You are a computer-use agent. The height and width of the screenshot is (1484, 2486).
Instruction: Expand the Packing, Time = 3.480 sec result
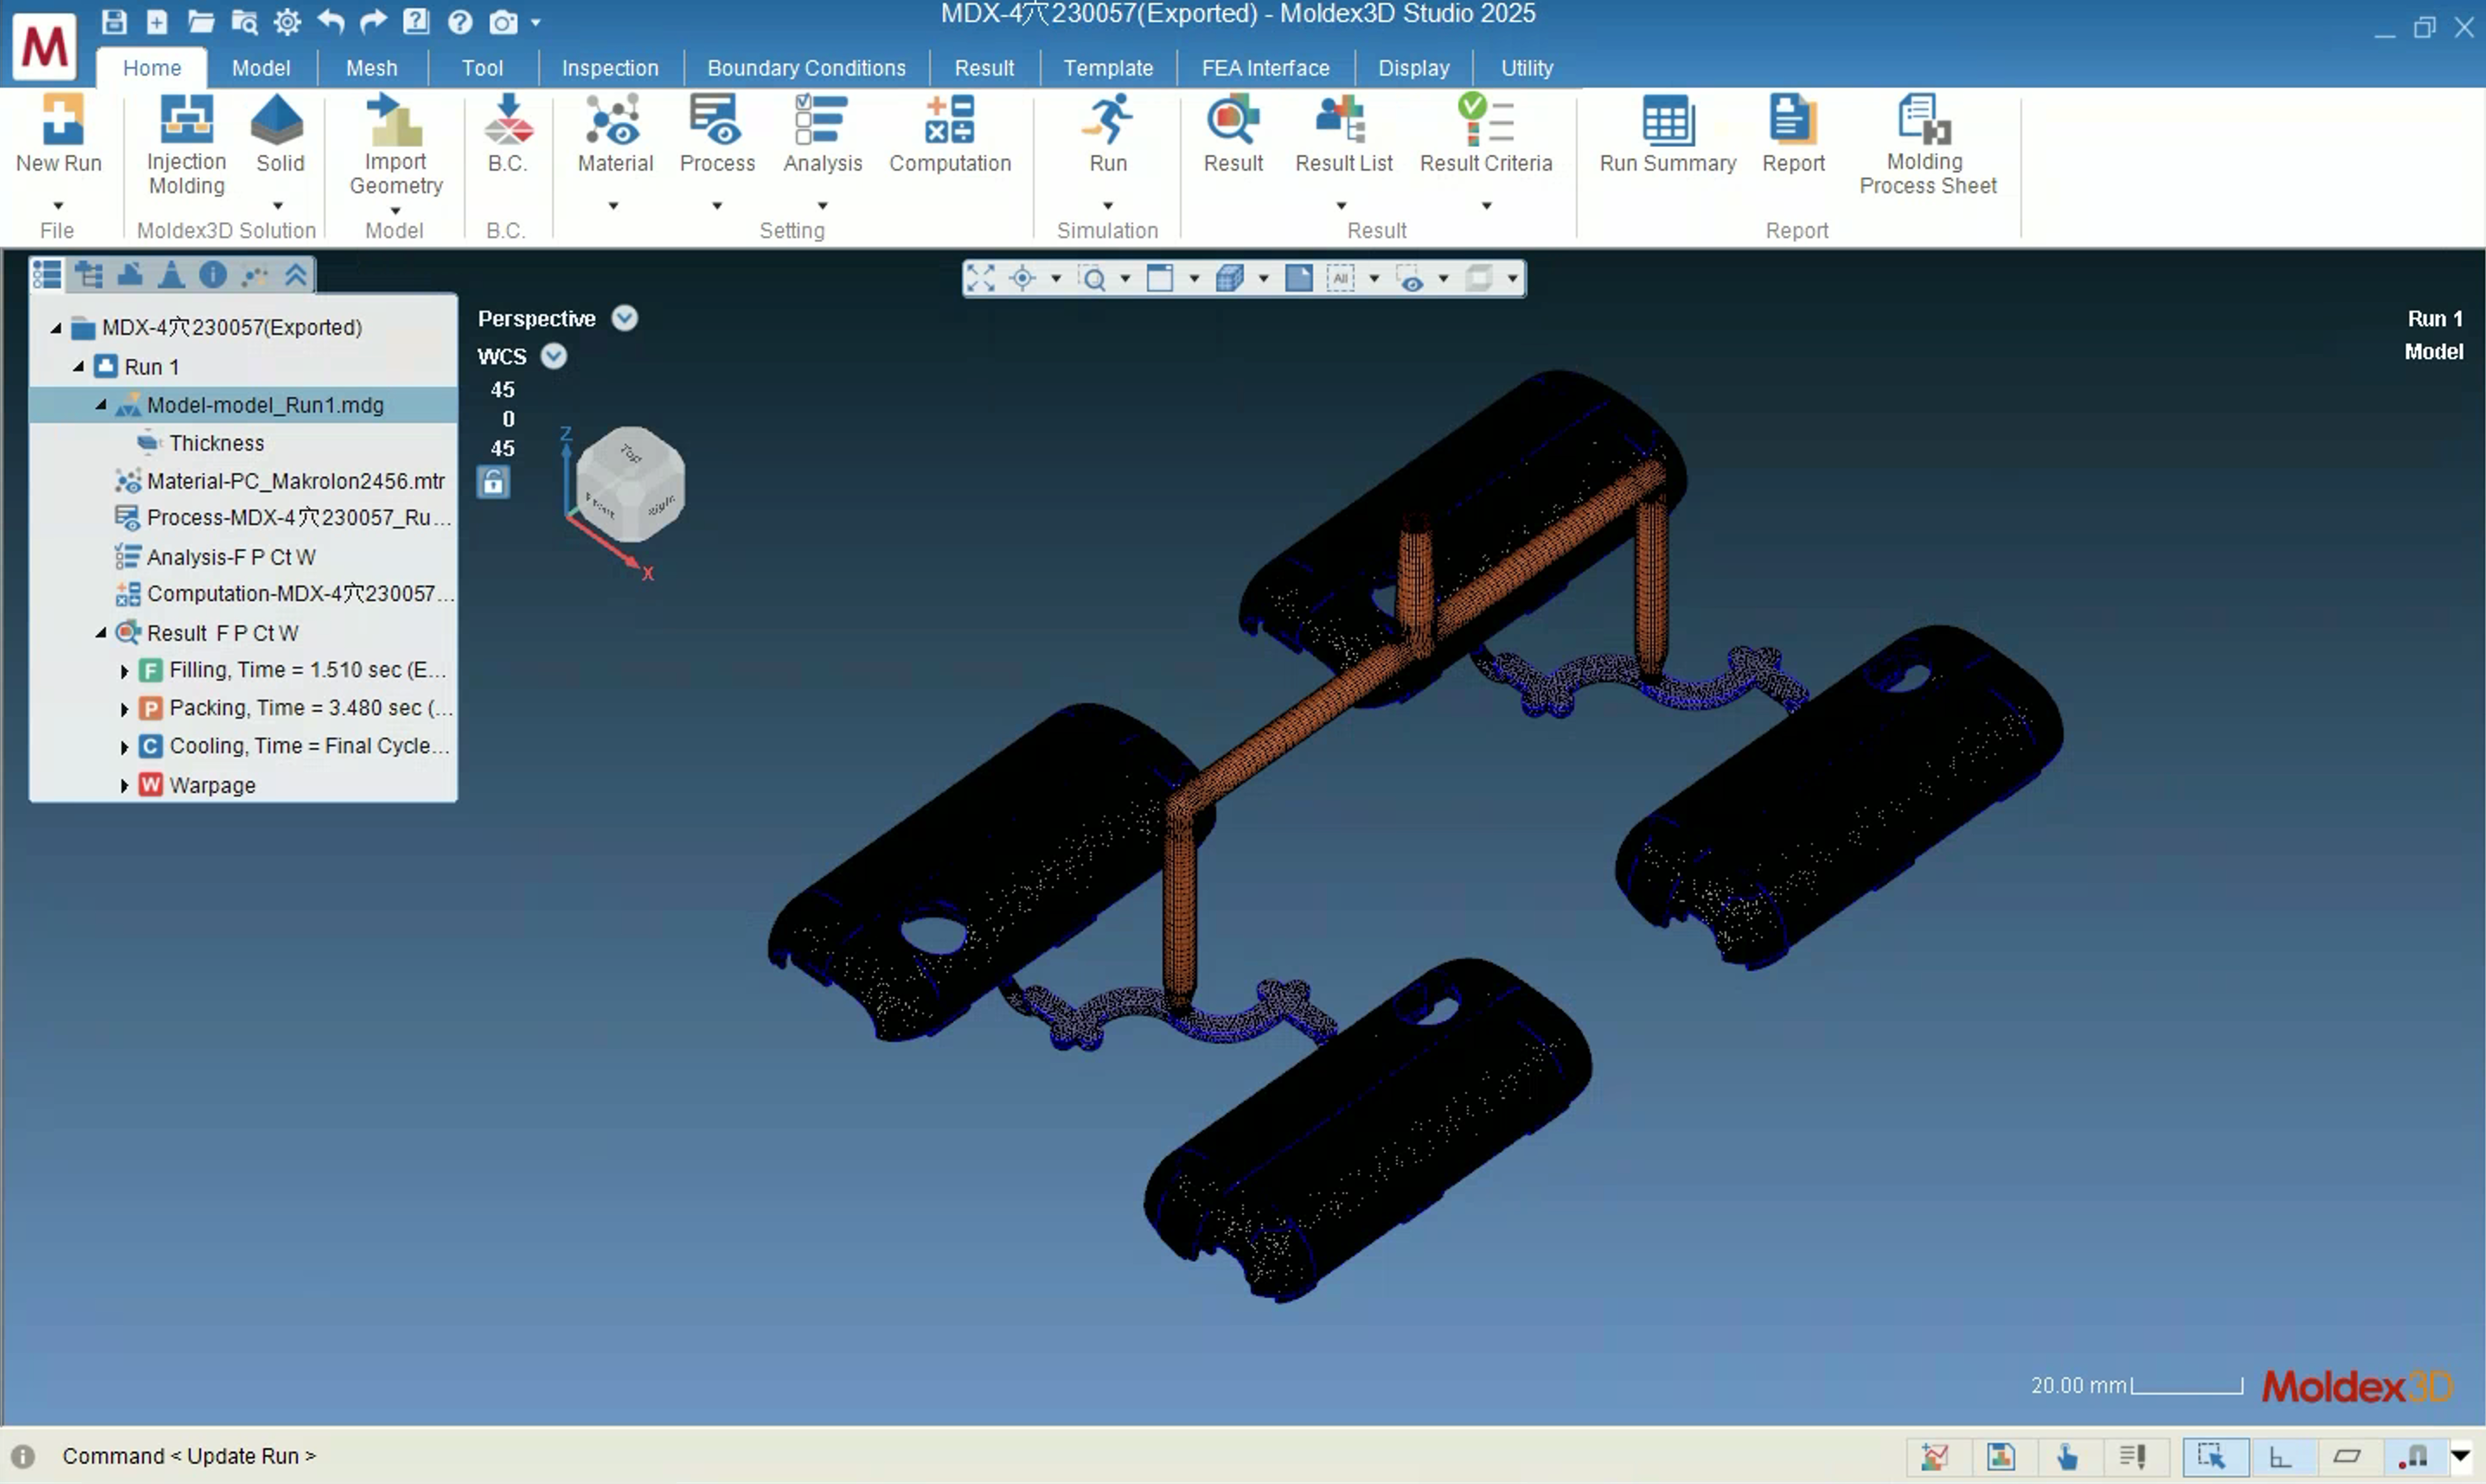(124, 709)
